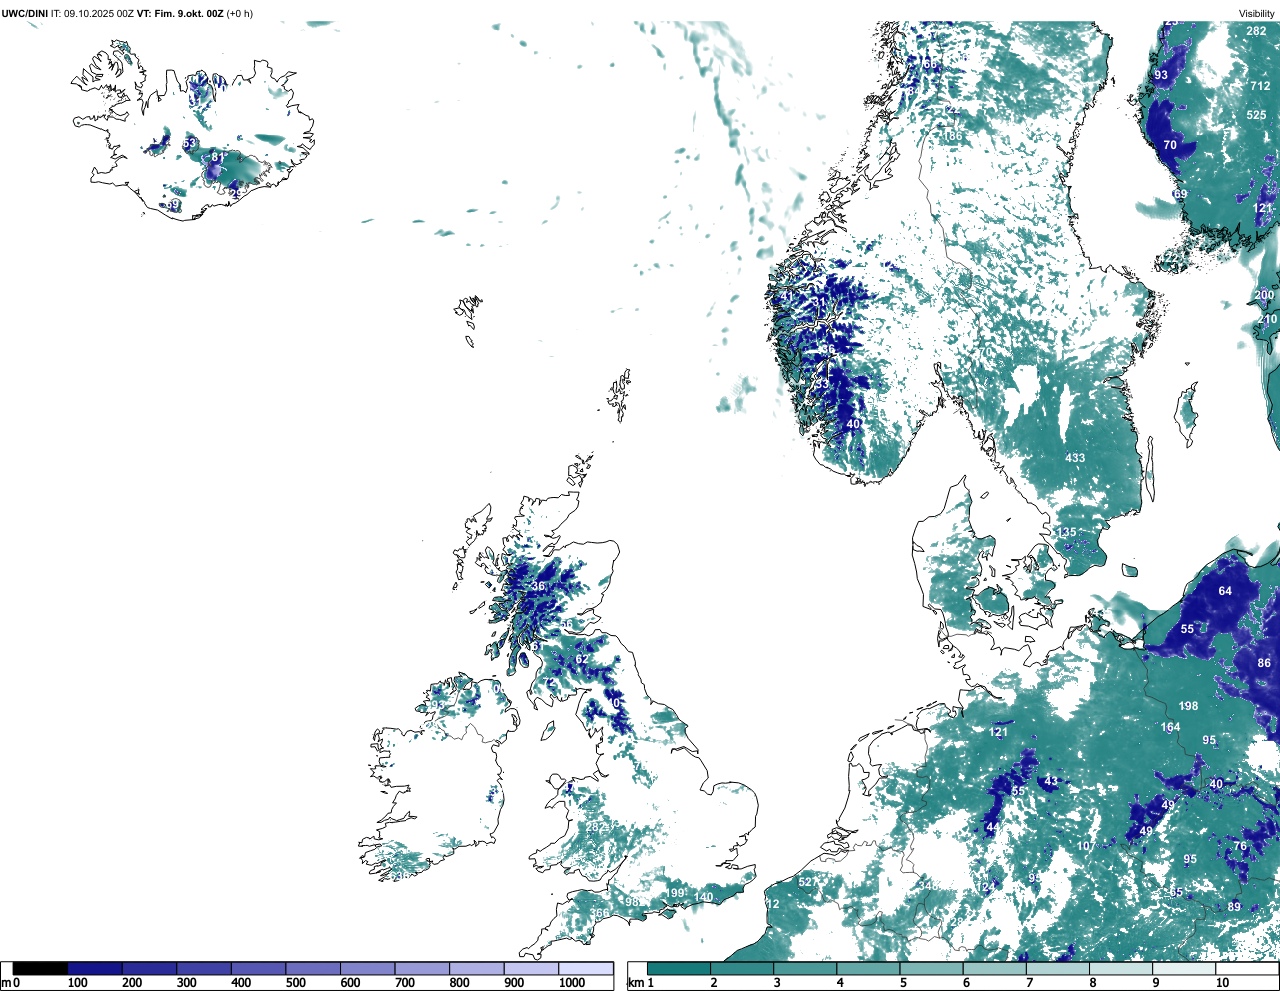Click the '198' value over Poland
The height and width of the screenshot is (991, 1280).
click(1188, 706)
